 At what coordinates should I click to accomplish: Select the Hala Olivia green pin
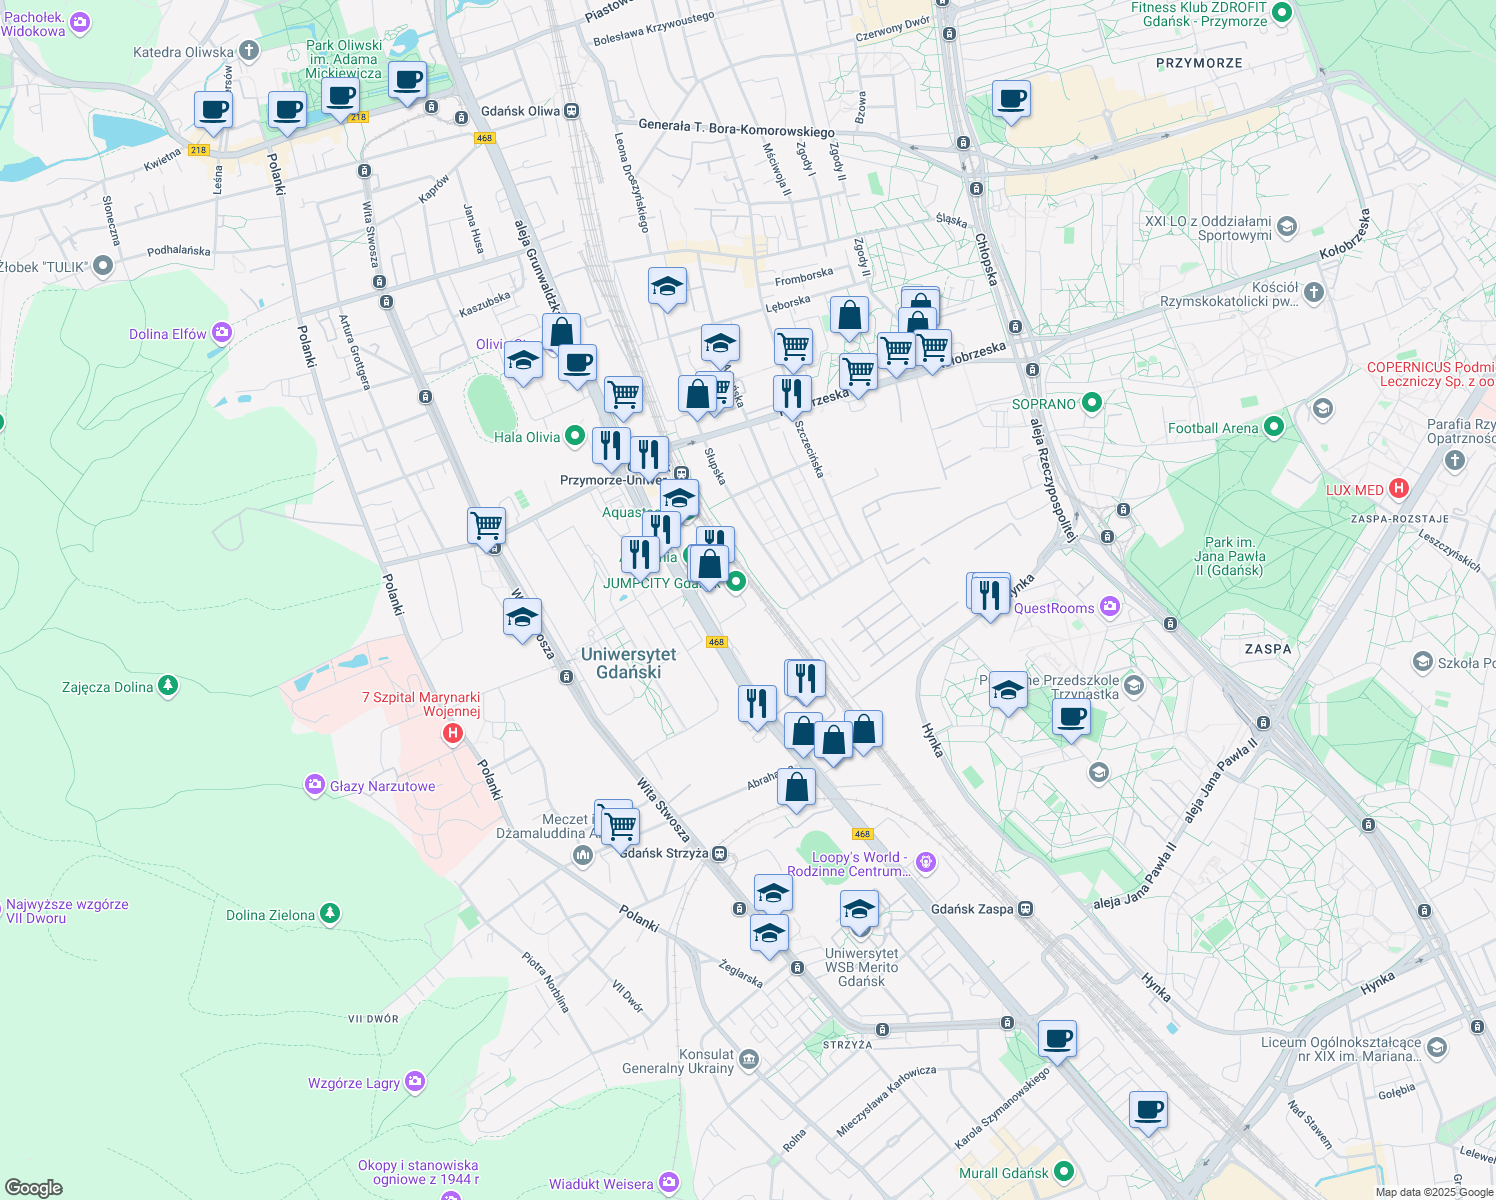[574, 436]
